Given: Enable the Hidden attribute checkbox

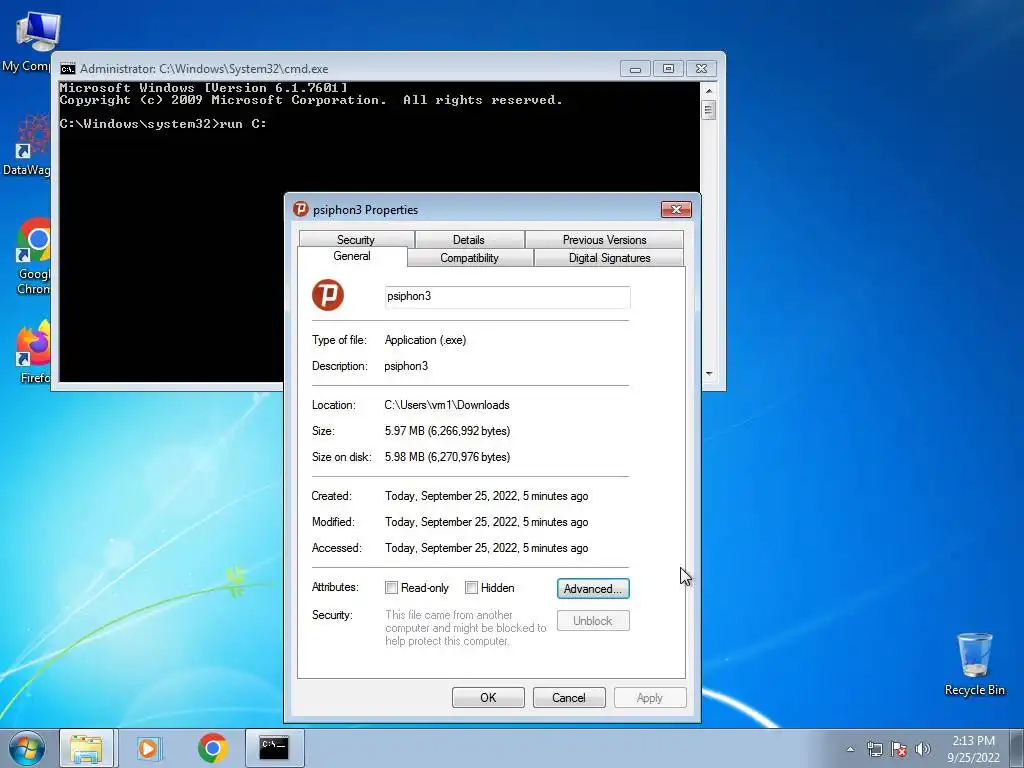Looking at the screenshot, I should pos(471,588).
